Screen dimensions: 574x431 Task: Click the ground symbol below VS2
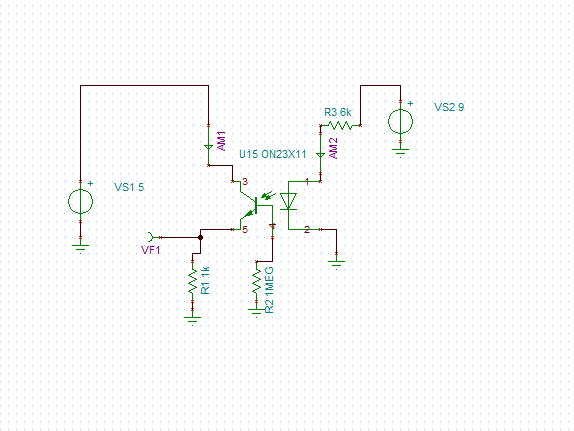coord(400,153)
